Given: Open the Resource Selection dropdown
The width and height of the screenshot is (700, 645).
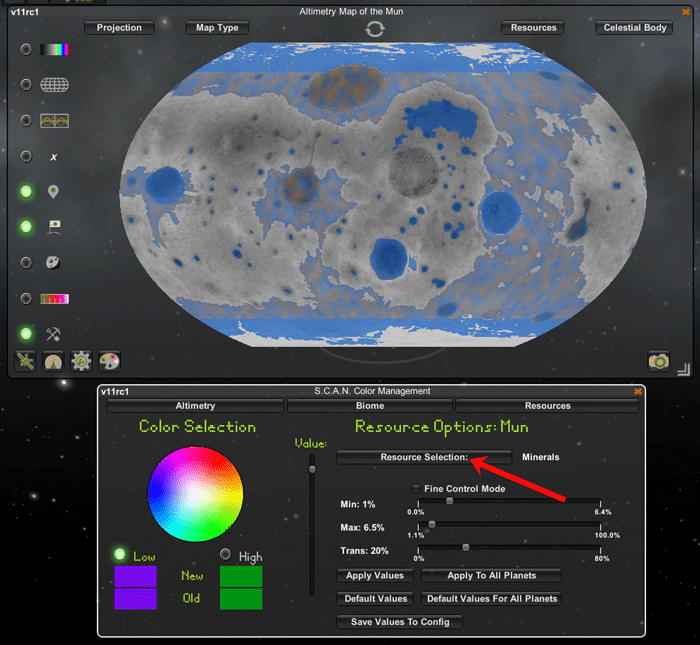Looking at the screenshot, I should click(424, 457).
